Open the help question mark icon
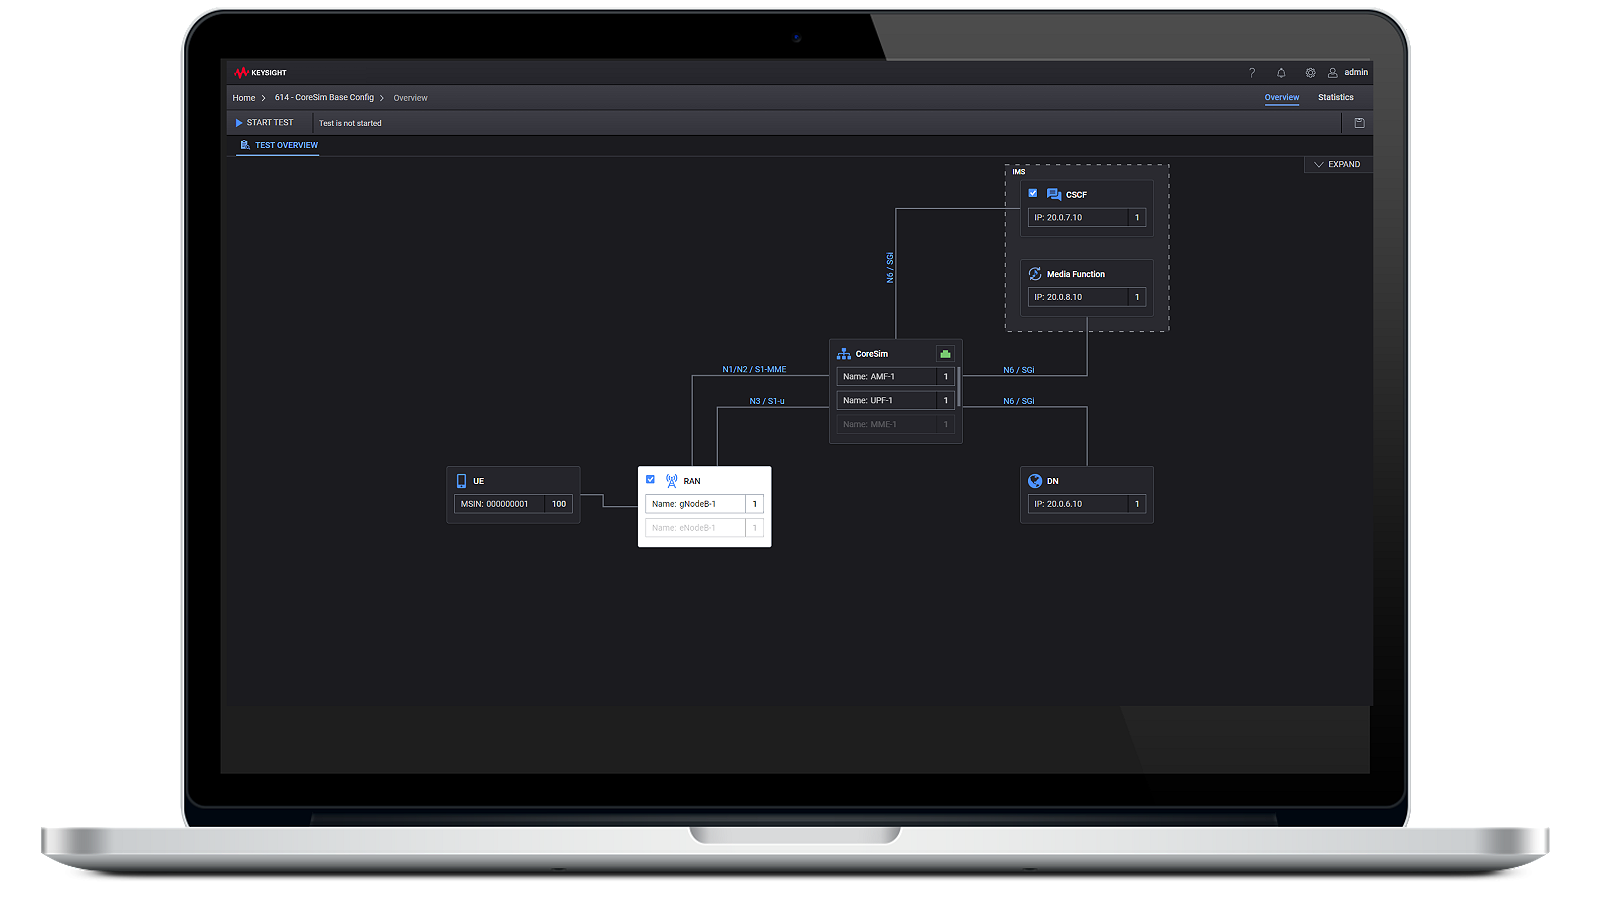 click(1251, 73)
